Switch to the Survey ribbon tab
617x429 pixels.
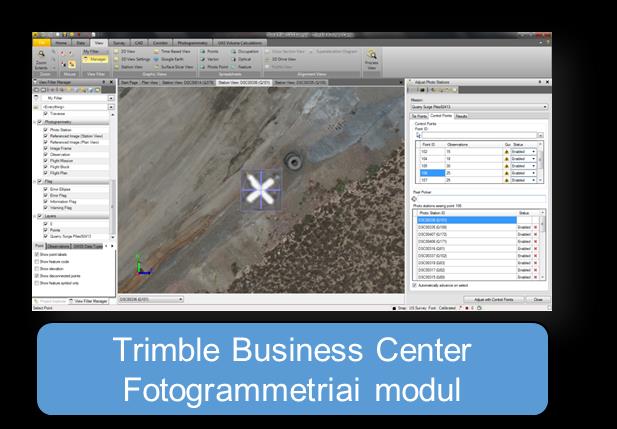[119, 43]
